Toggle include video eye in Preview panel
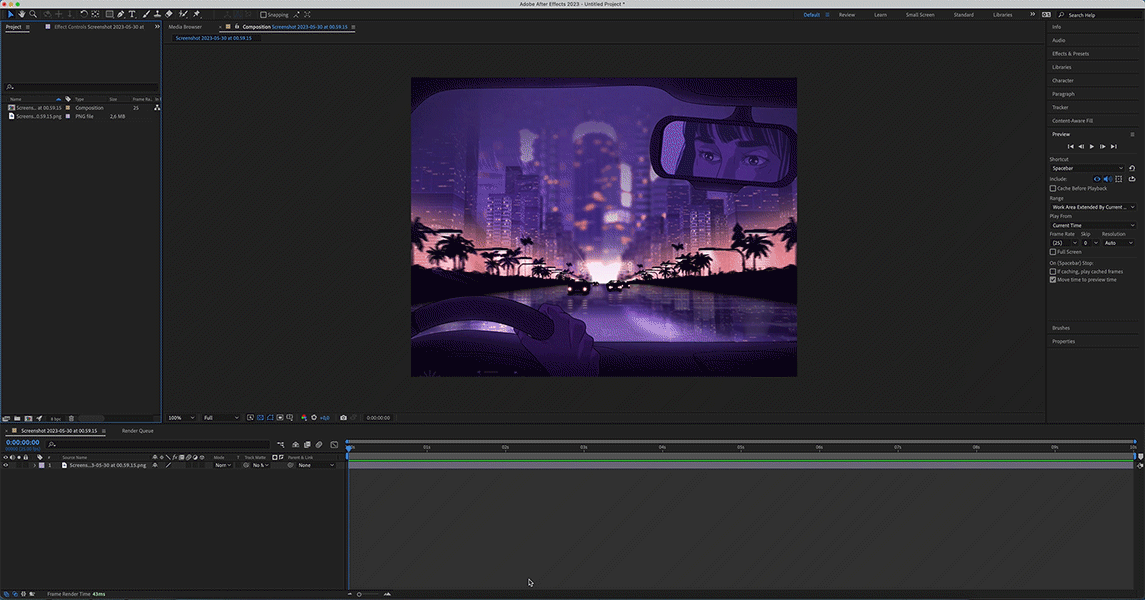1145x600 pixels. pyautogui.click(x=1097, y=179)
